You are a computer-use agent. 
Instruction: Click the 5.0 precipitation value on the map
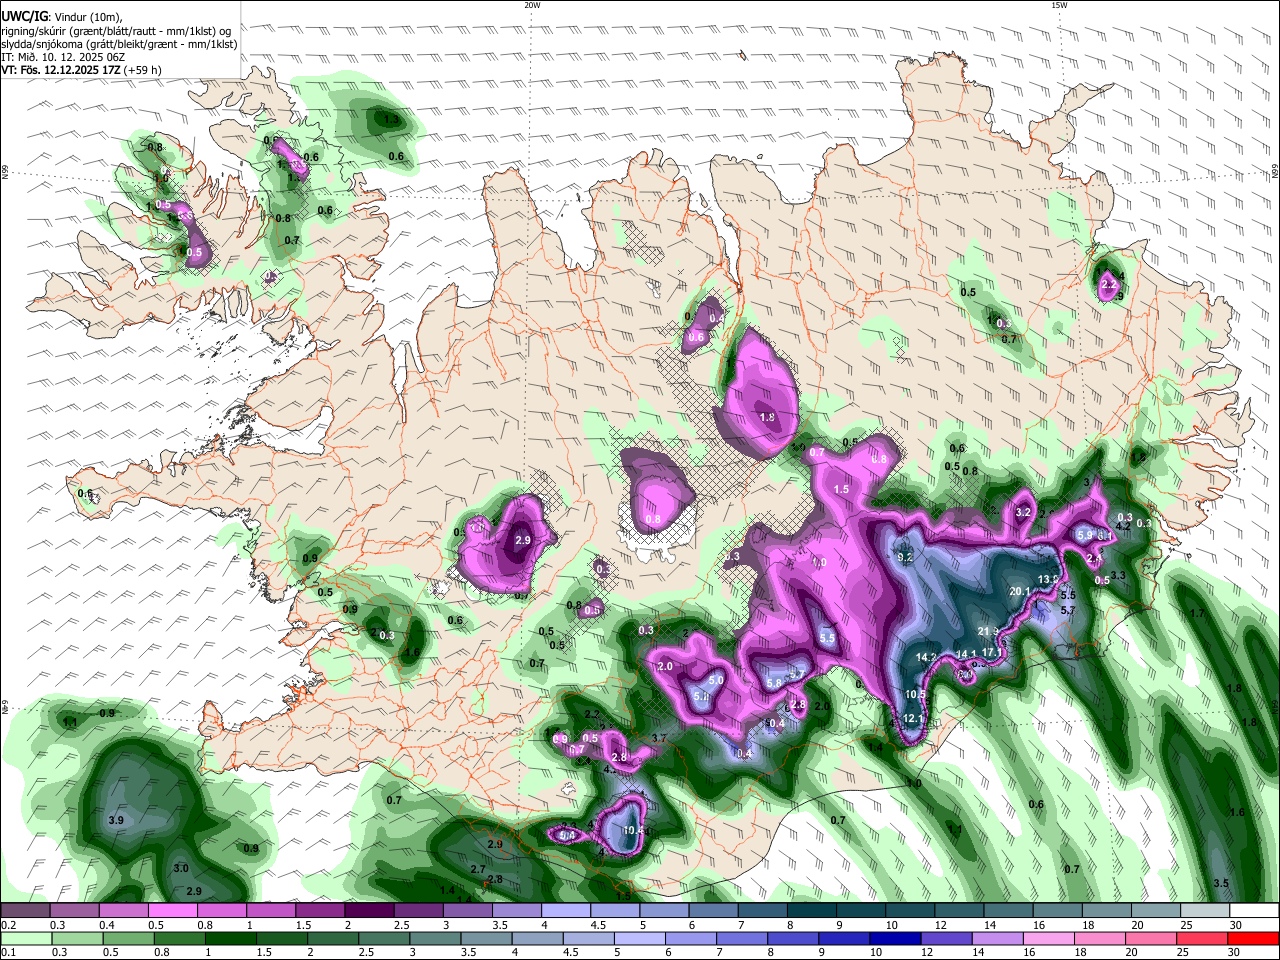716,680
